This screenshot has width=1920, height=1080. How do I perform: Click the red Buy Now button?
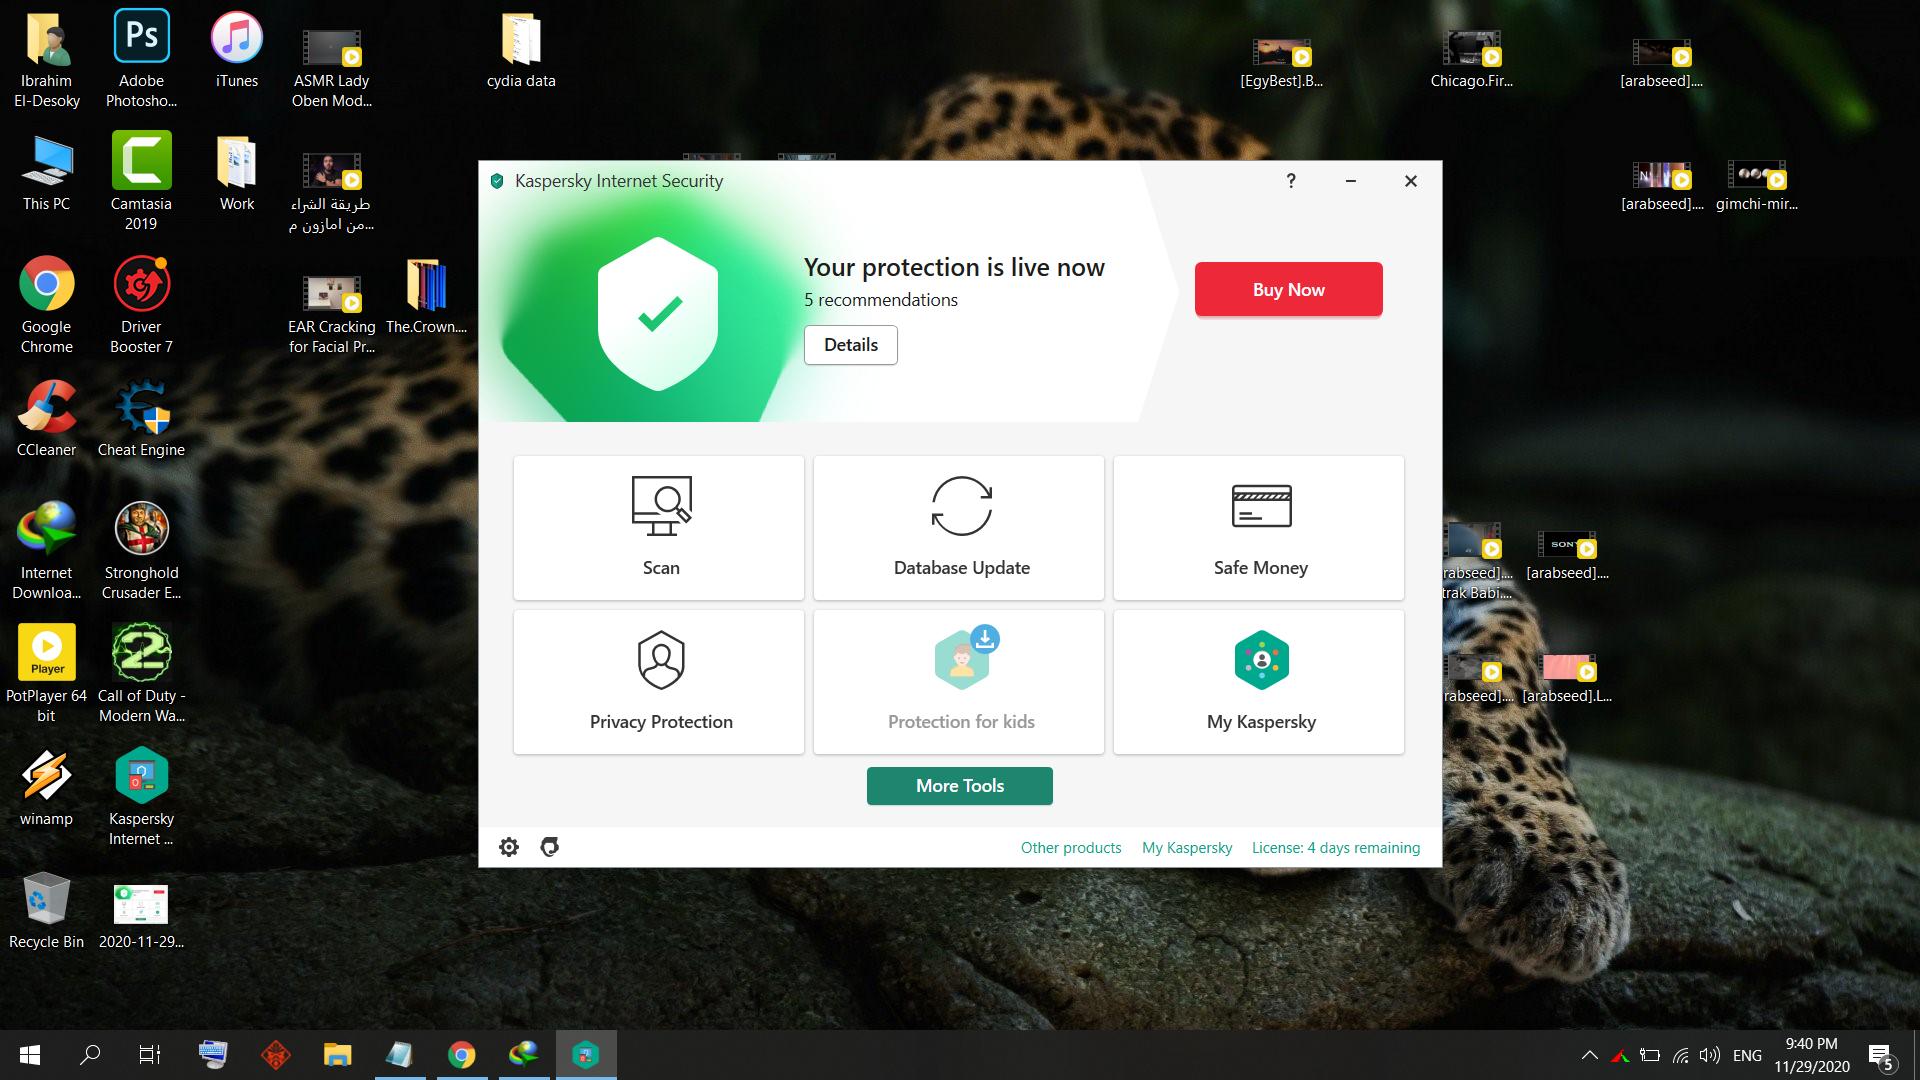coord(1289,290)
